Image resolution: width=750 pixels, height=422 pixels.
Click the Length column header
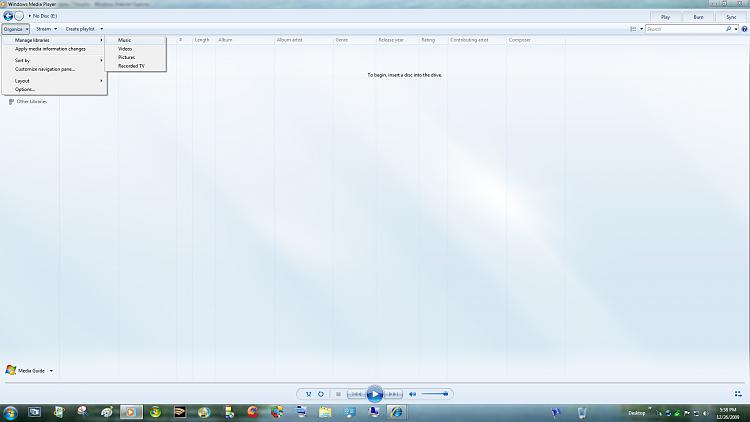202,40
